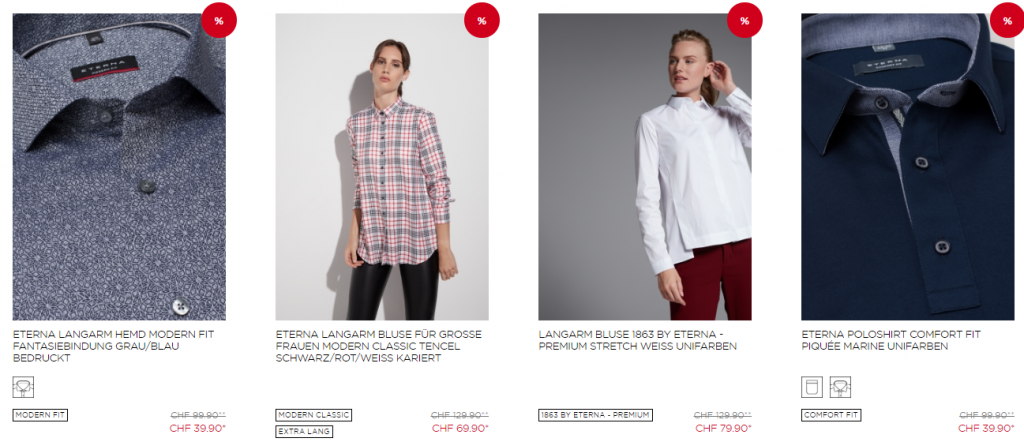Click the discount badge on the white blouse

[744, 20]
